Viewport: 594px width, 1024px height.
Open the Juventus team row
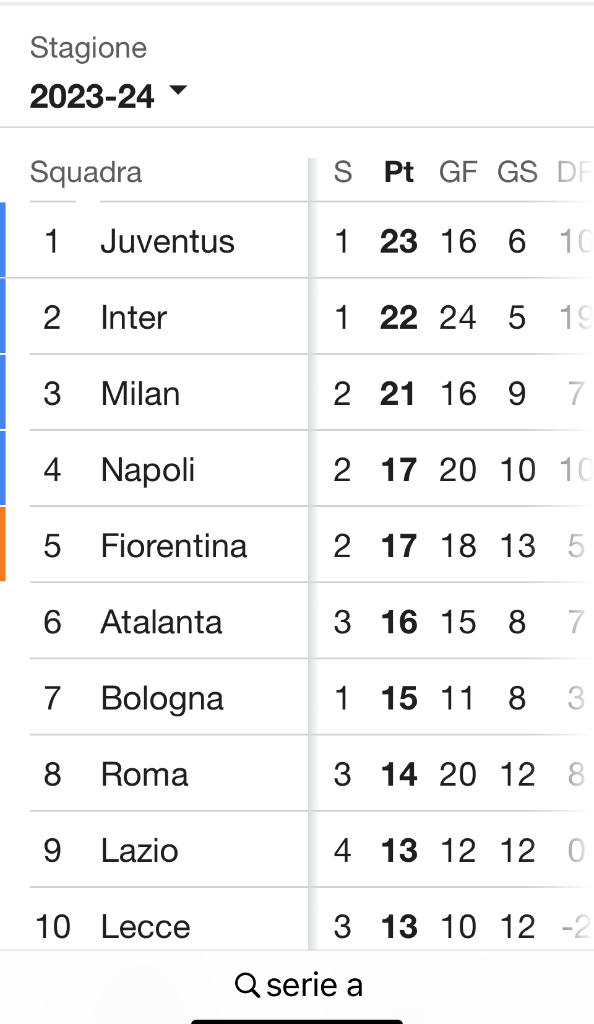pyautogui.click(x=297, y=241)
